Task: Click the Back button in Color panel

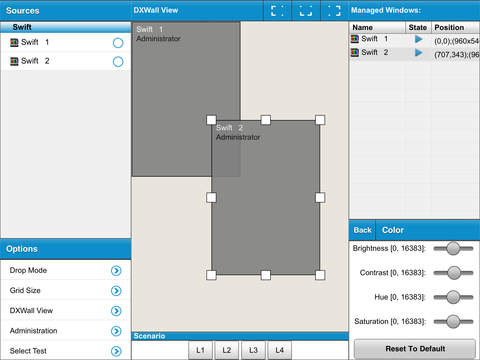Action: (x=362, y=230)
